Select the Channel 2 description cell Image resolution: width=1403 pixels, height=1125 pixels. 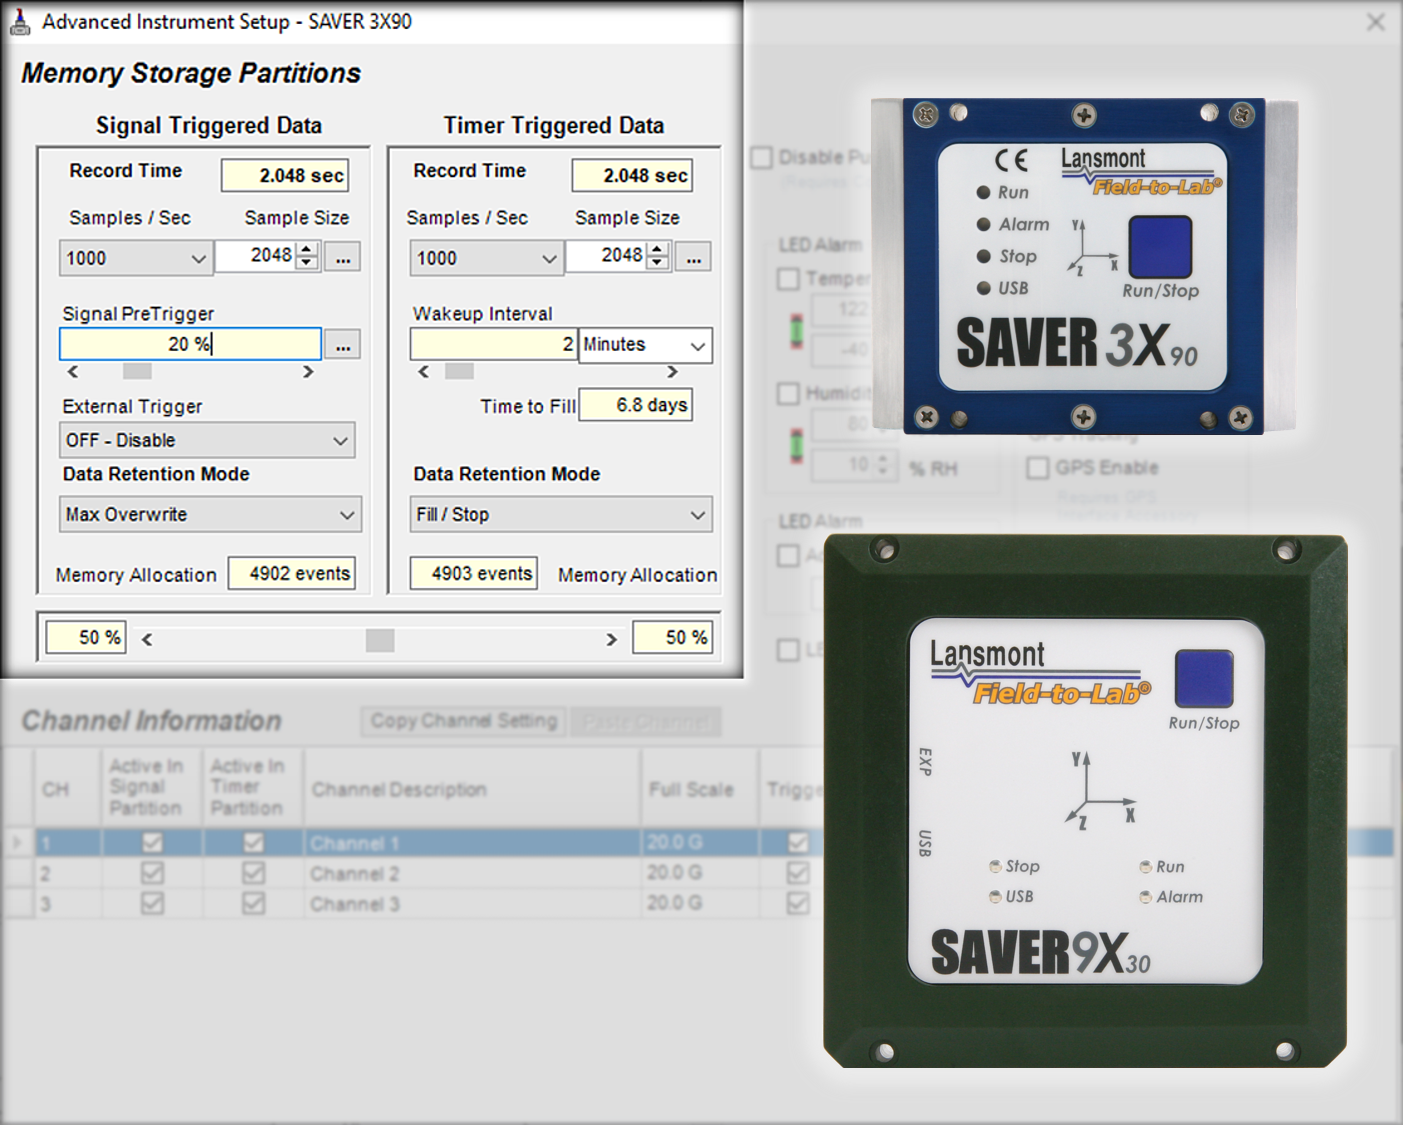[x=472, y=873]
